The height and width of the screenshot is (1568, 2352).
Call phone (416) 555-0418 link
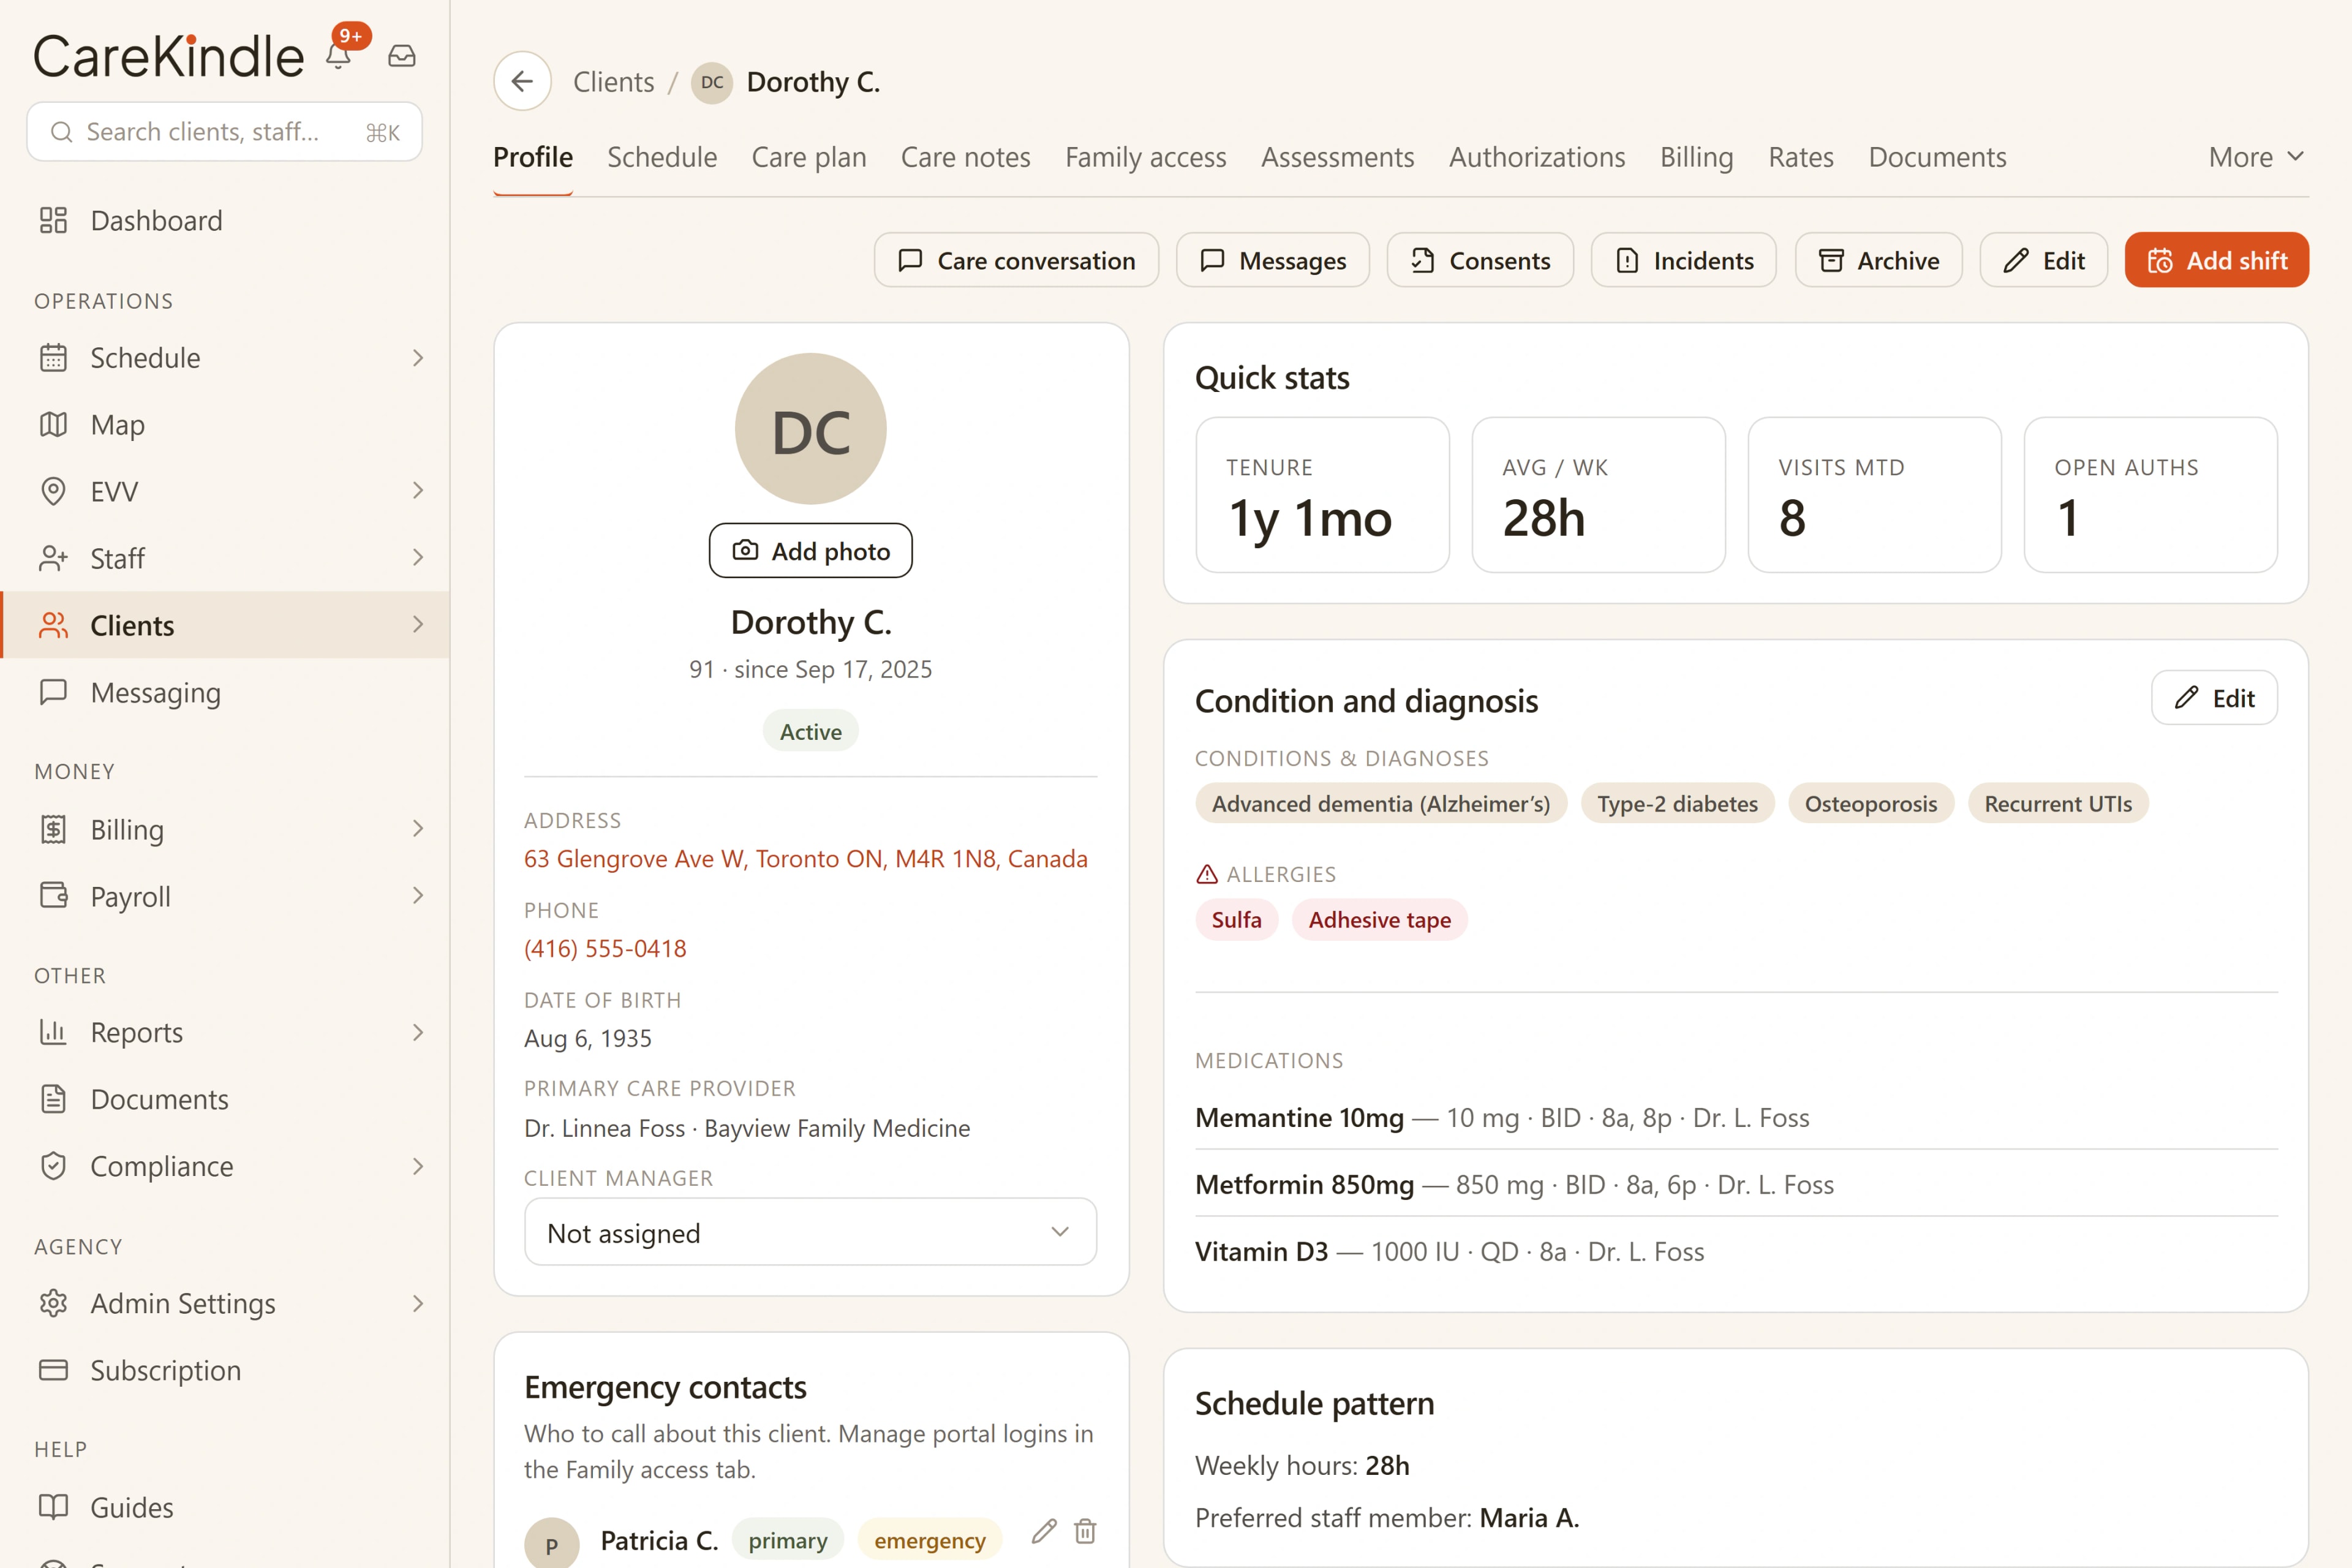(605, 949)
